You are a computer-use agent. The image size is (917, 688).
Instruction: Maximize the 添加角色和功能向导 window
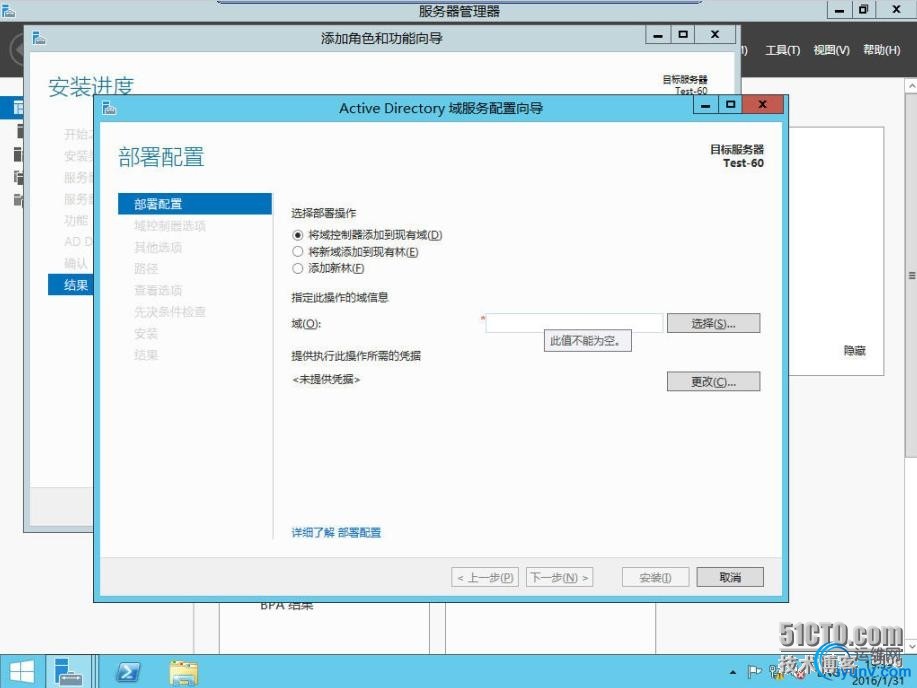pyautogui.click(x=682, y=35)
